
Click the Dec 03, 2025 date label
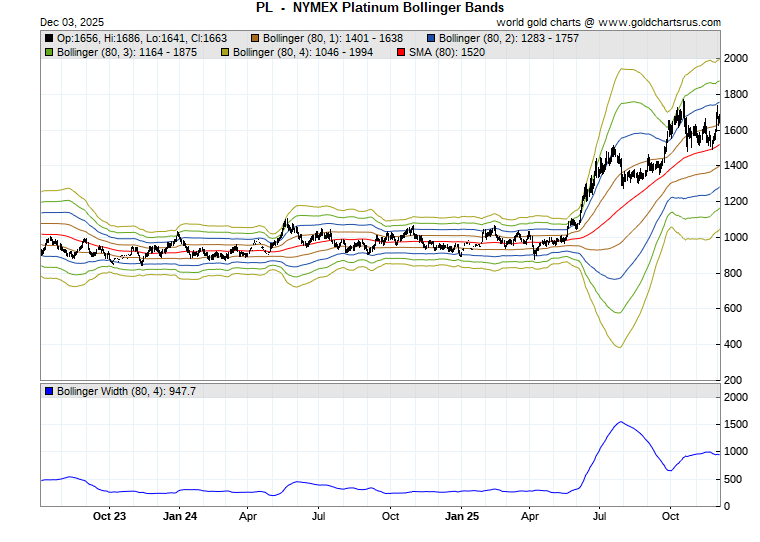(x=46, y=21)
